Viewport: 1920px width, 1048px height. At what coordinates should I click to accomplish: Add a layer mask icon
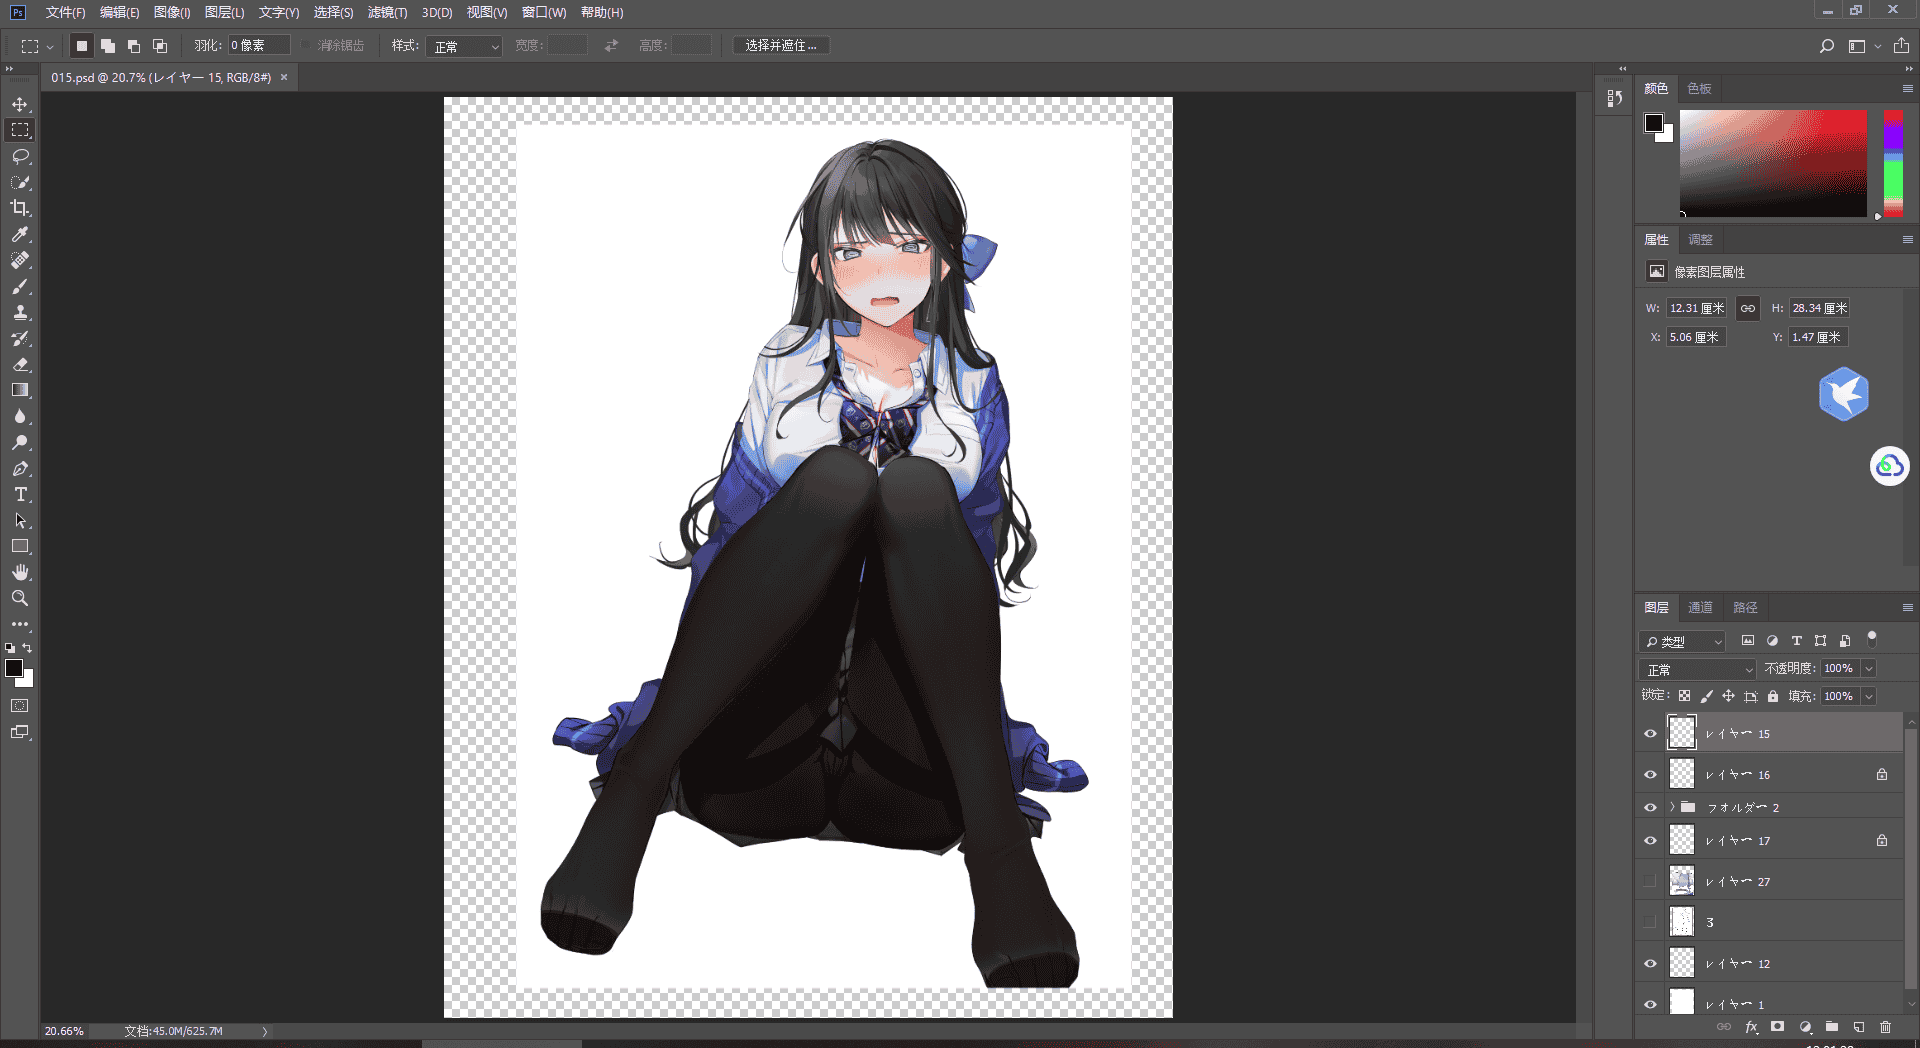click(x=1777, y=1027)
